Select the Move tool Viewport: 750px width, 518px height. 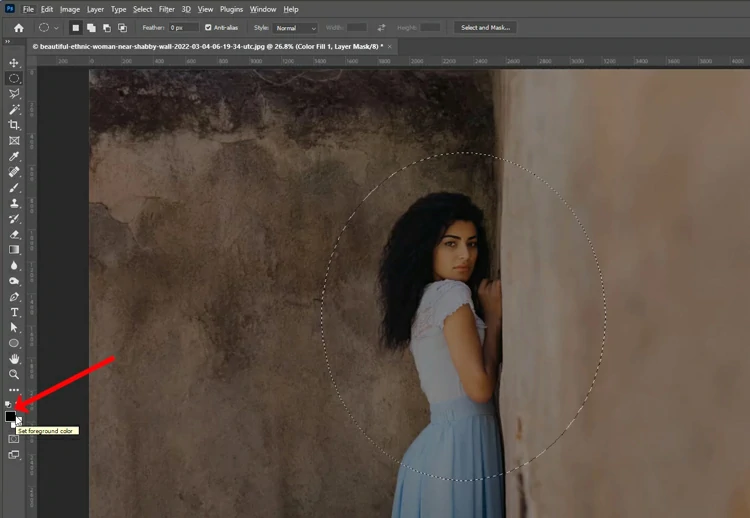pyautogui.click(x=14, y=63)
